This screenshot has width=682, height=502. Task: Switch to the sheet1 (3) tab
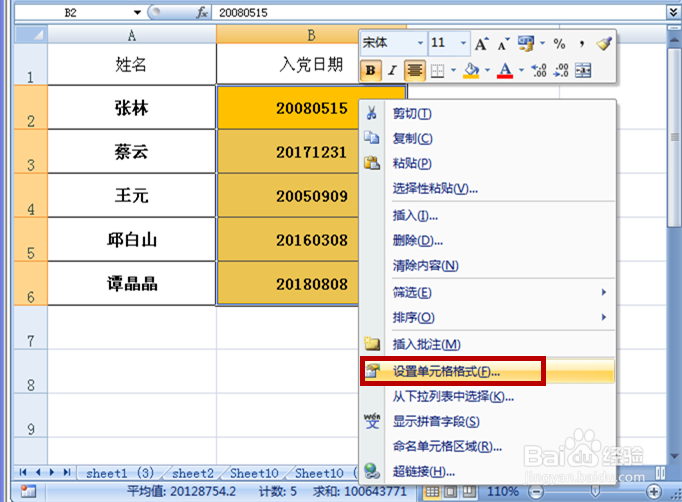click(x=120, y=473)
